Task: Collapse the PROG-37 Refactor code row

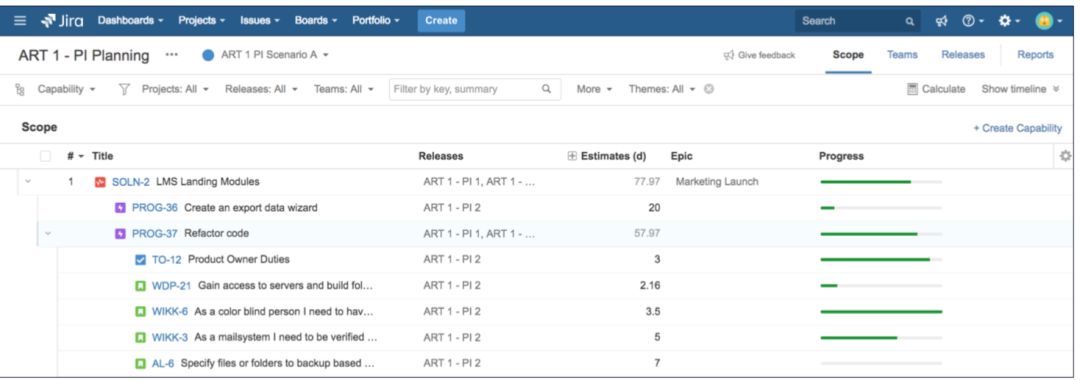Action: (x=48, y=234)
